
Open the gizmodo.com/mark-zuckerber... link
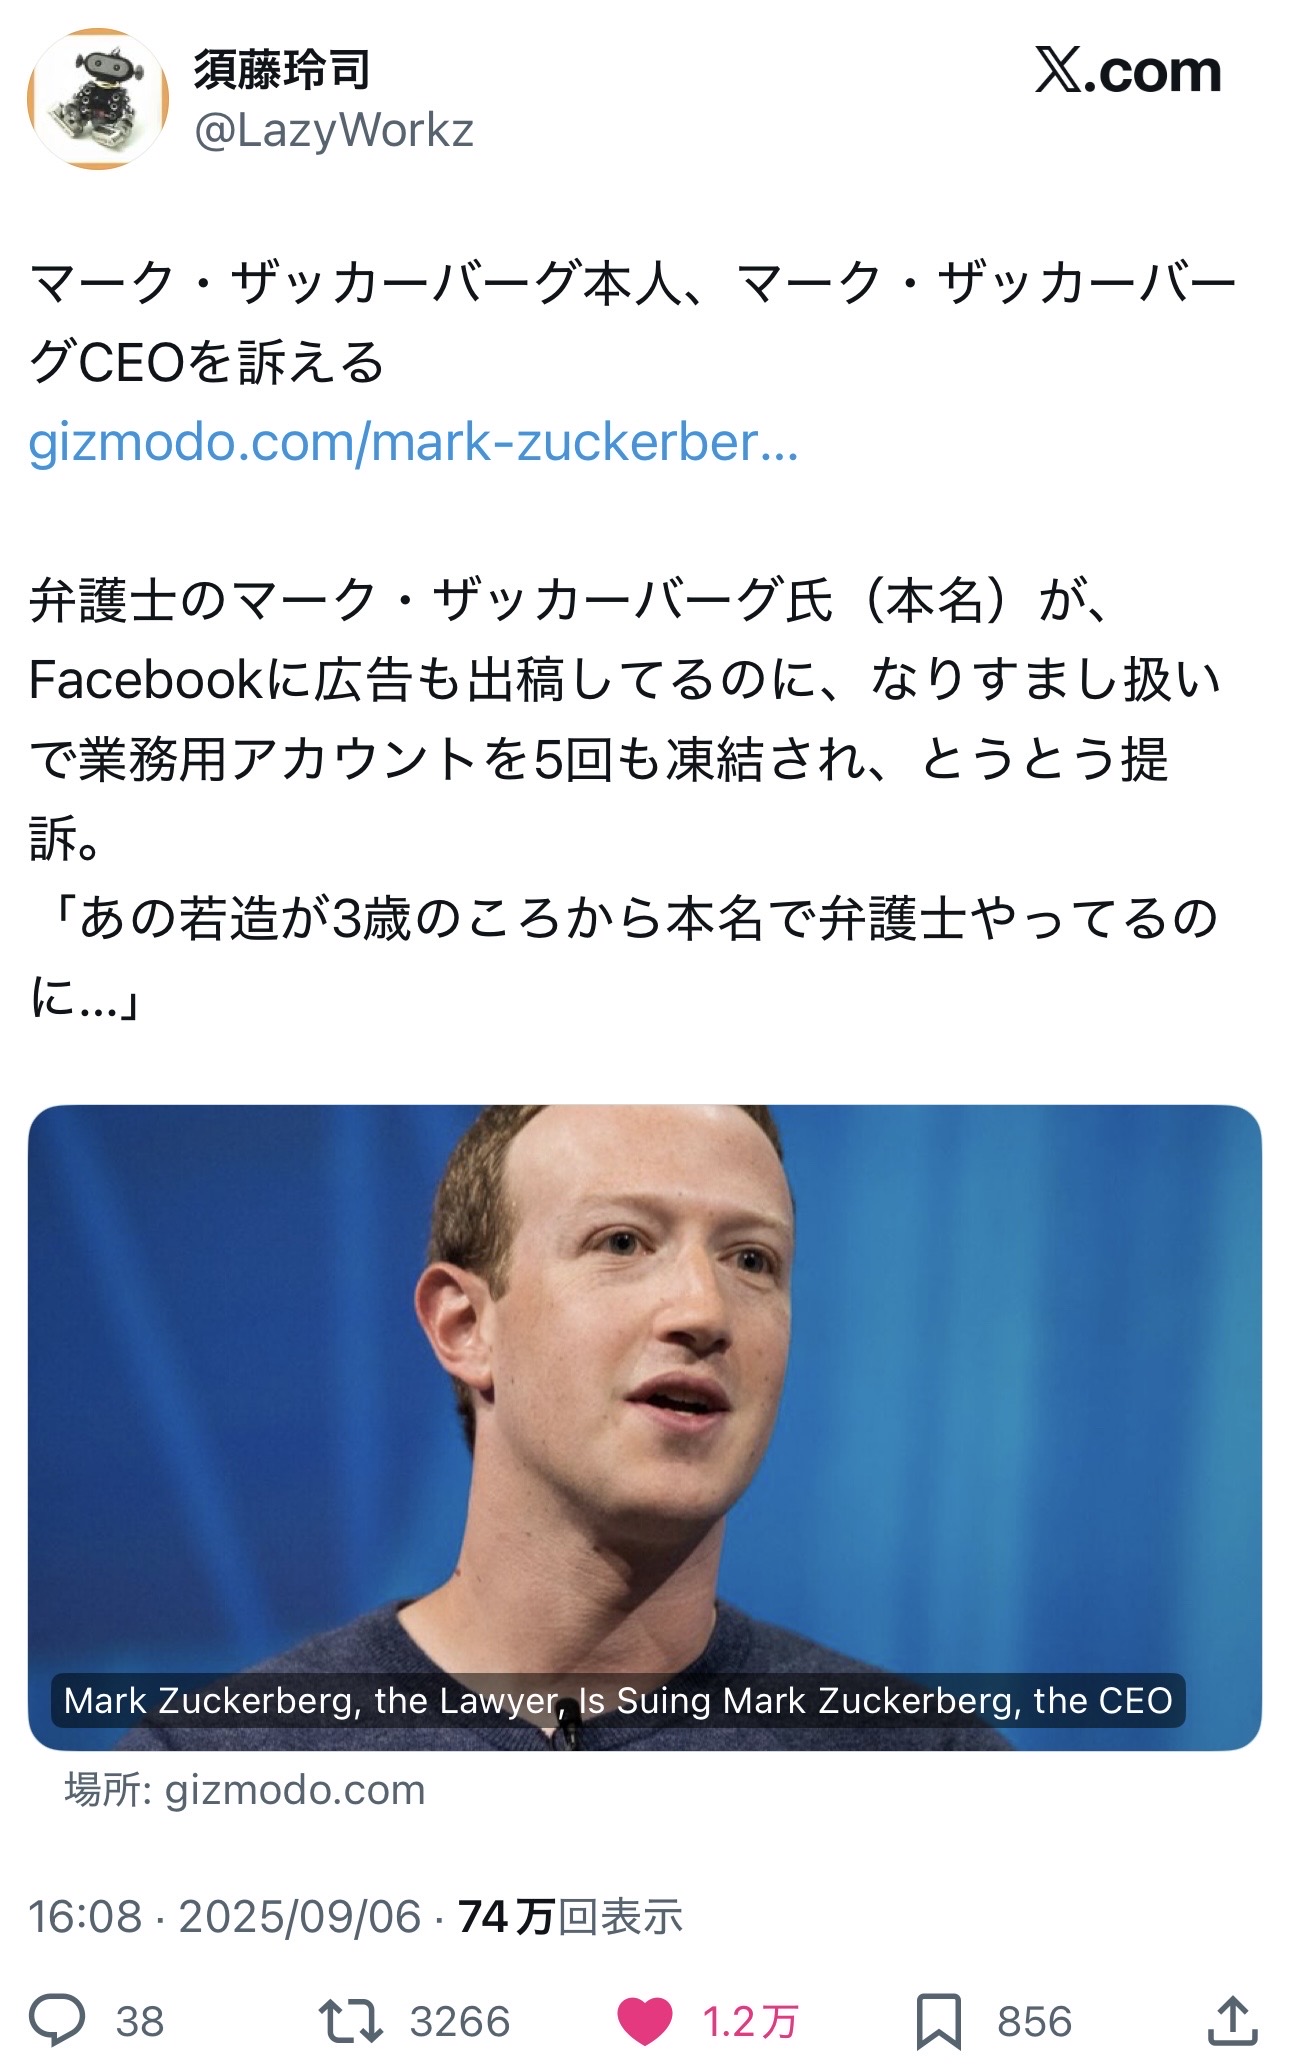[x=413, y=441]
